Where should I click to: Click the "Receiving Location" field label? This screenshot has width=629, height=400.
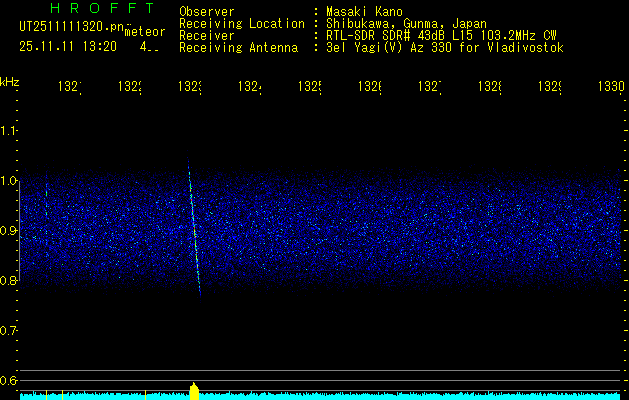point(241,24)
